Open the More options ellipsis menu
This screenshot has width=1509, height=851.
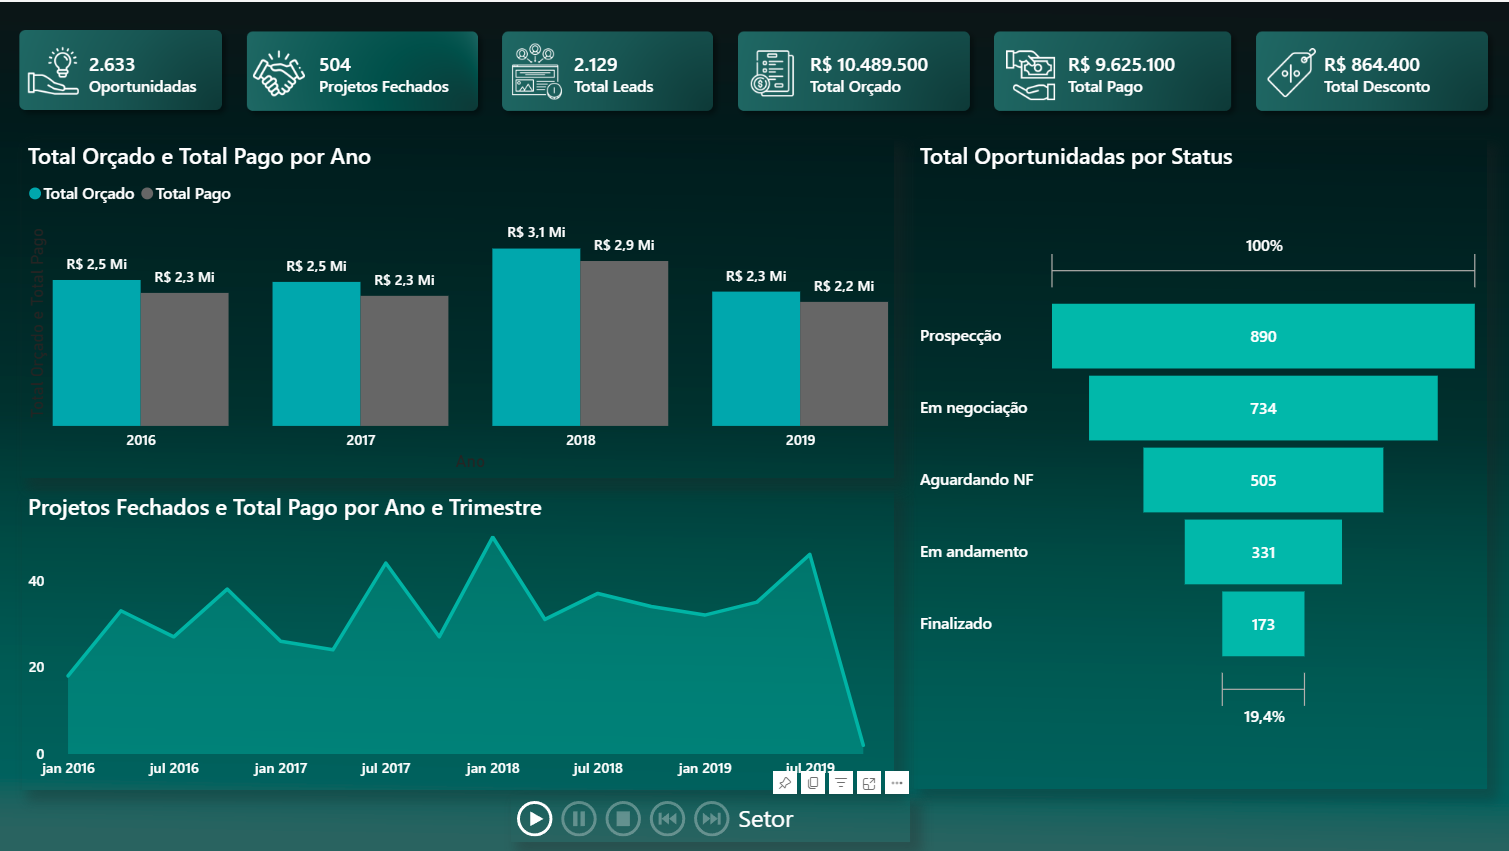pos(896,783)
